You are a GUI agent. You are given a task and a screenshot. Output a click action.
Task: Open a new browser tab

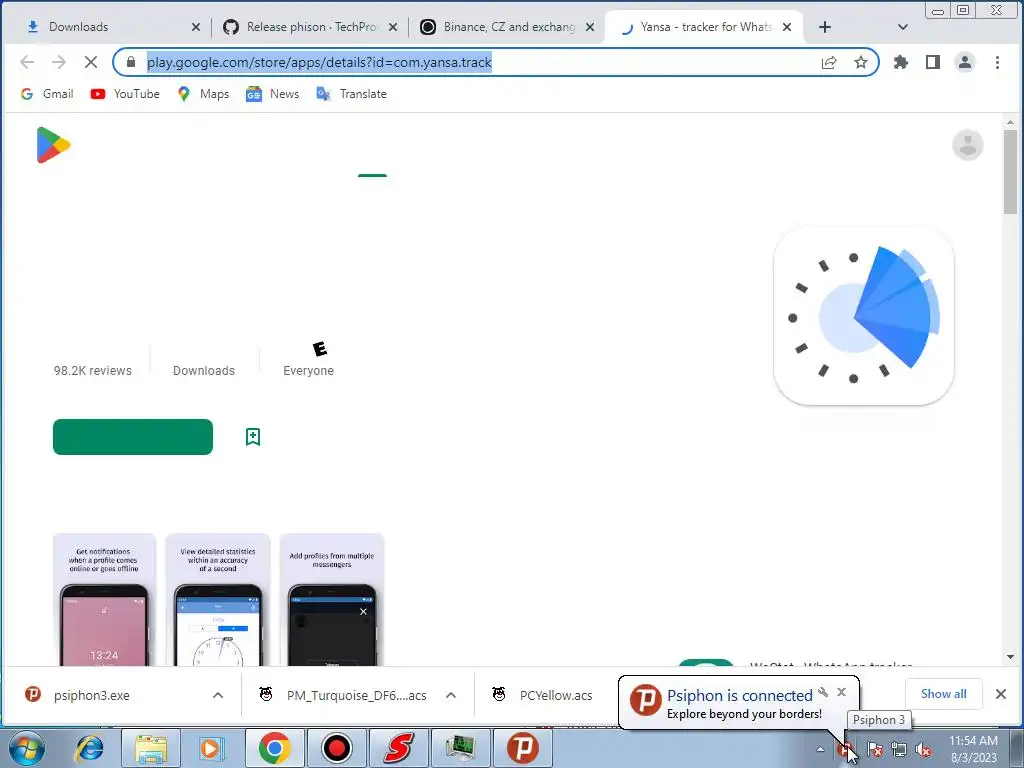click(825, 27)
